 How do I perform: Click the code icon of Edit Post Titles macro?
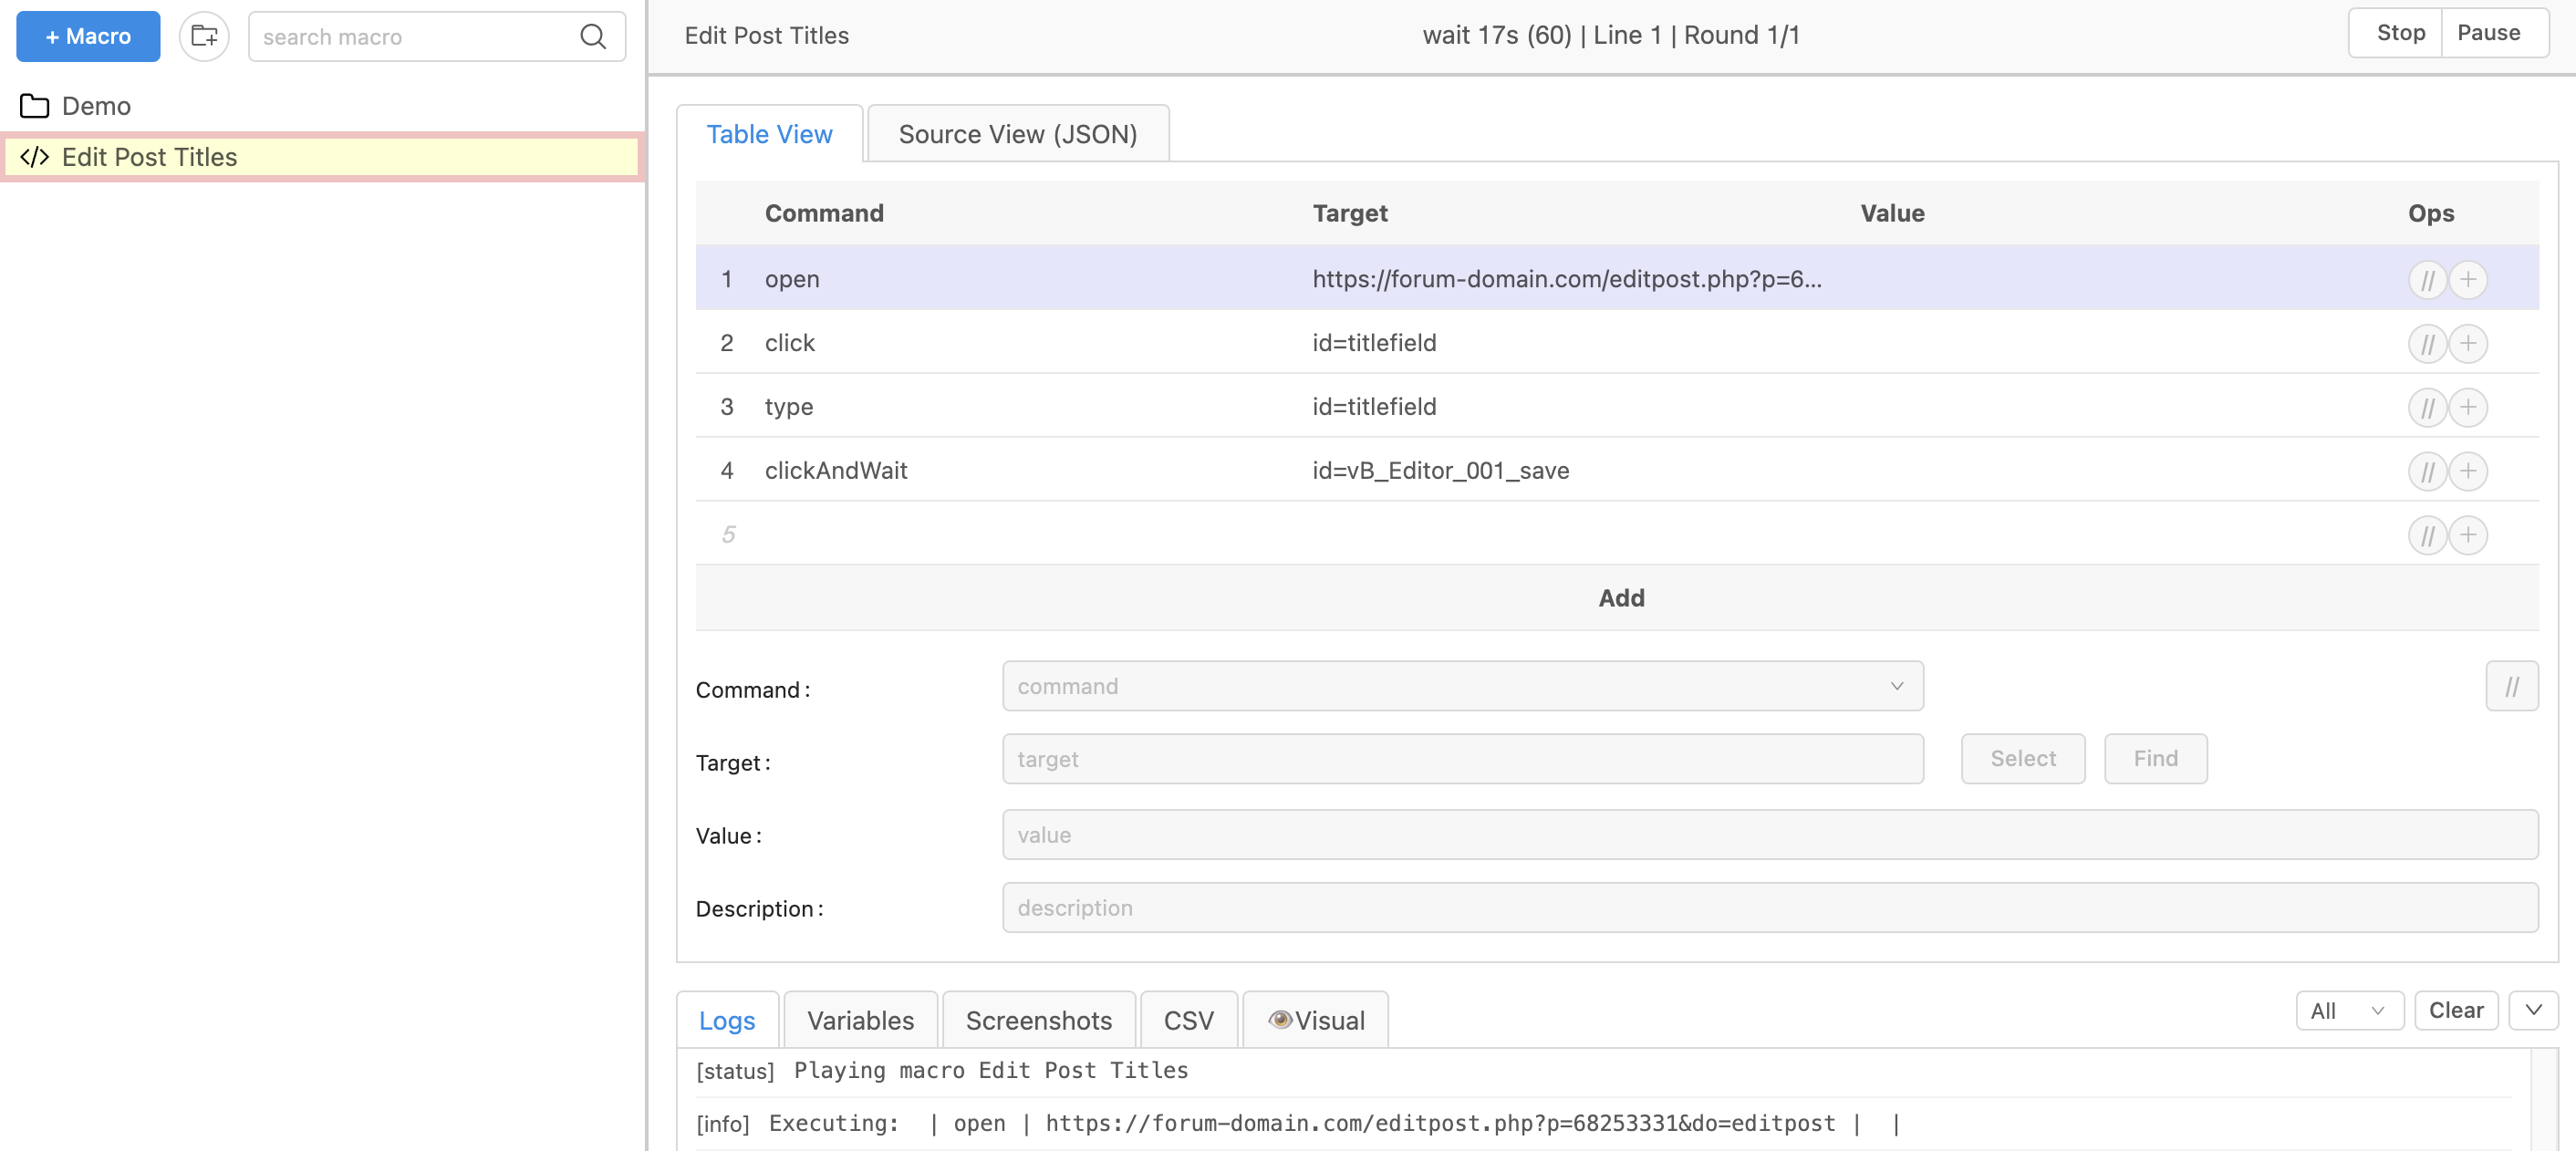pyautogui.click(x=34, y=157)
